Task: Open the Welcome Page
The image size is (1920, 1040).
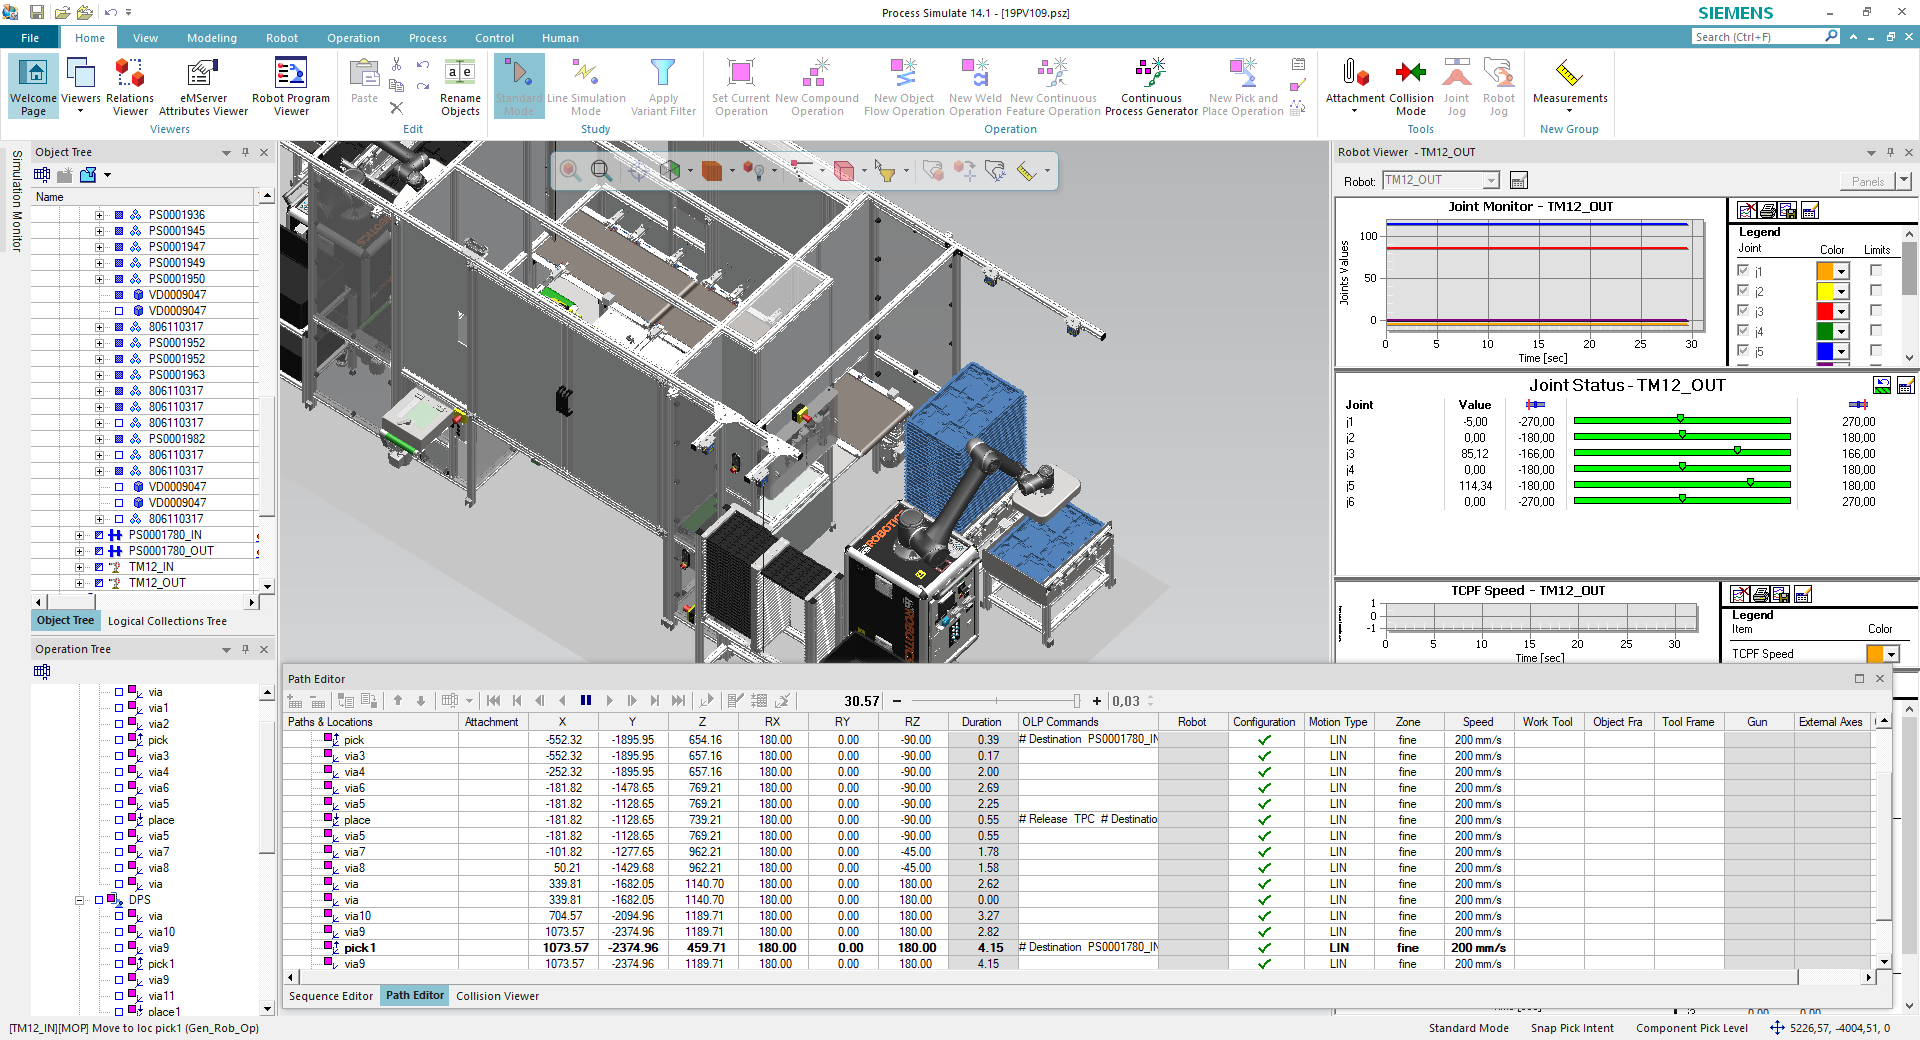Action: 34,86
